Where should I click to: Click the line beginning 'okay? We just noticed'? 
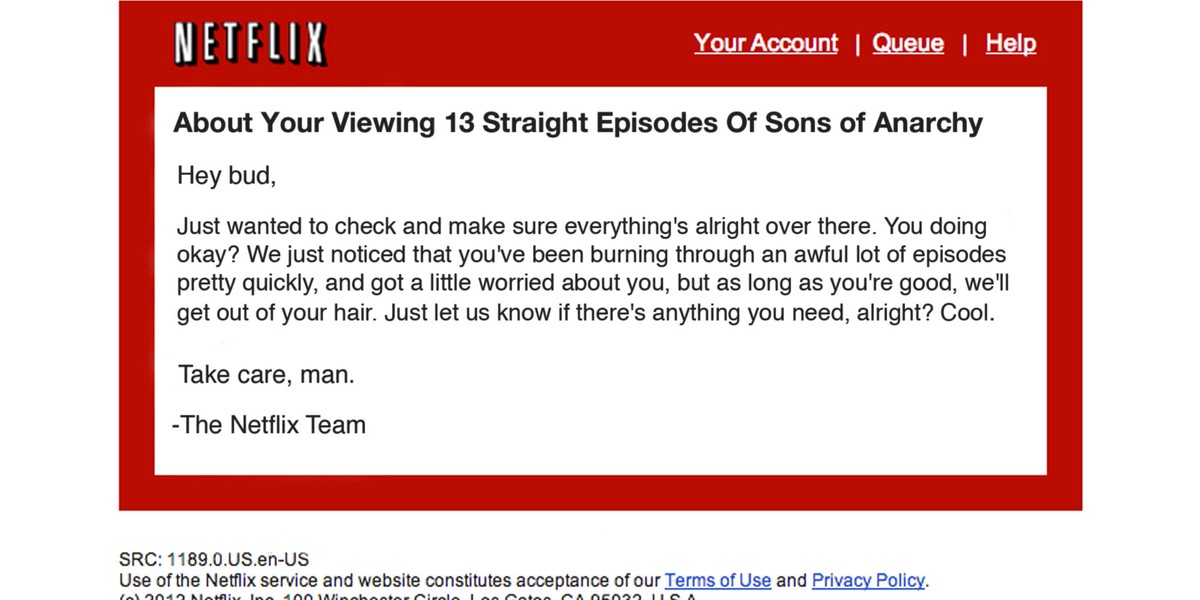pyautogui.click(x=591, y=255)
